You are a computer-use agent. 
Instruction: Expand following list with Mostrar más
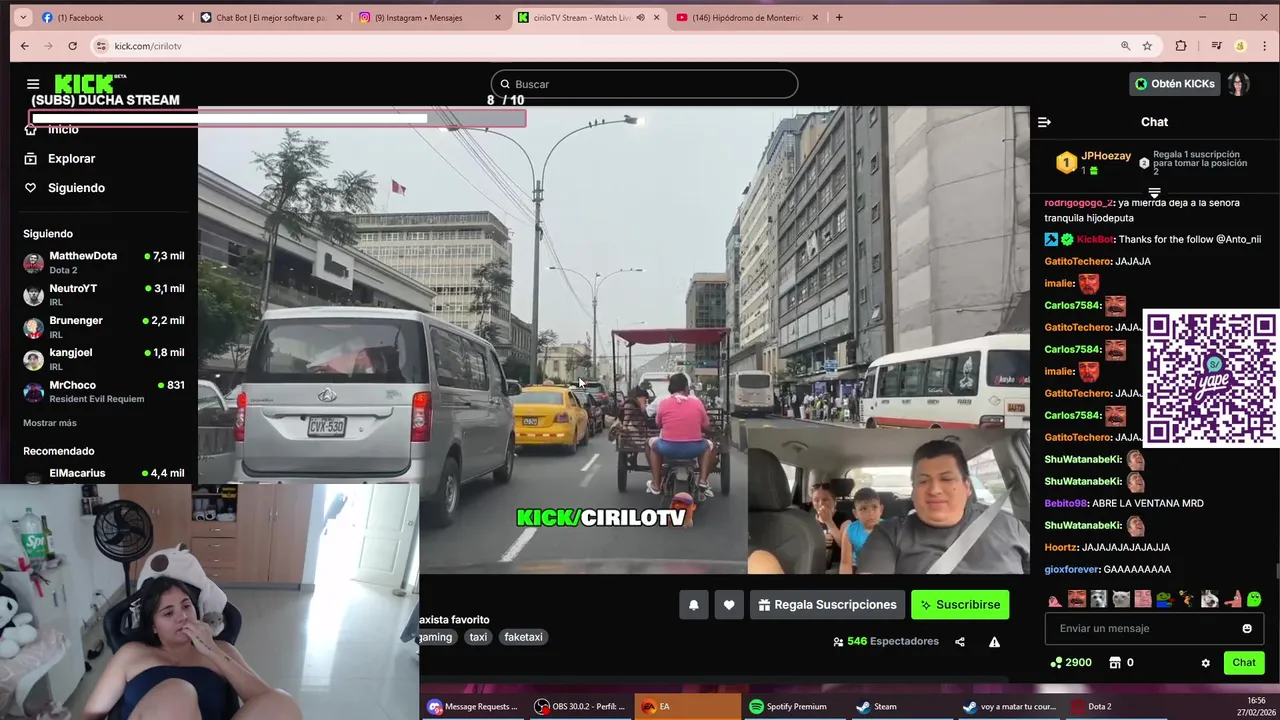point(50,423)
